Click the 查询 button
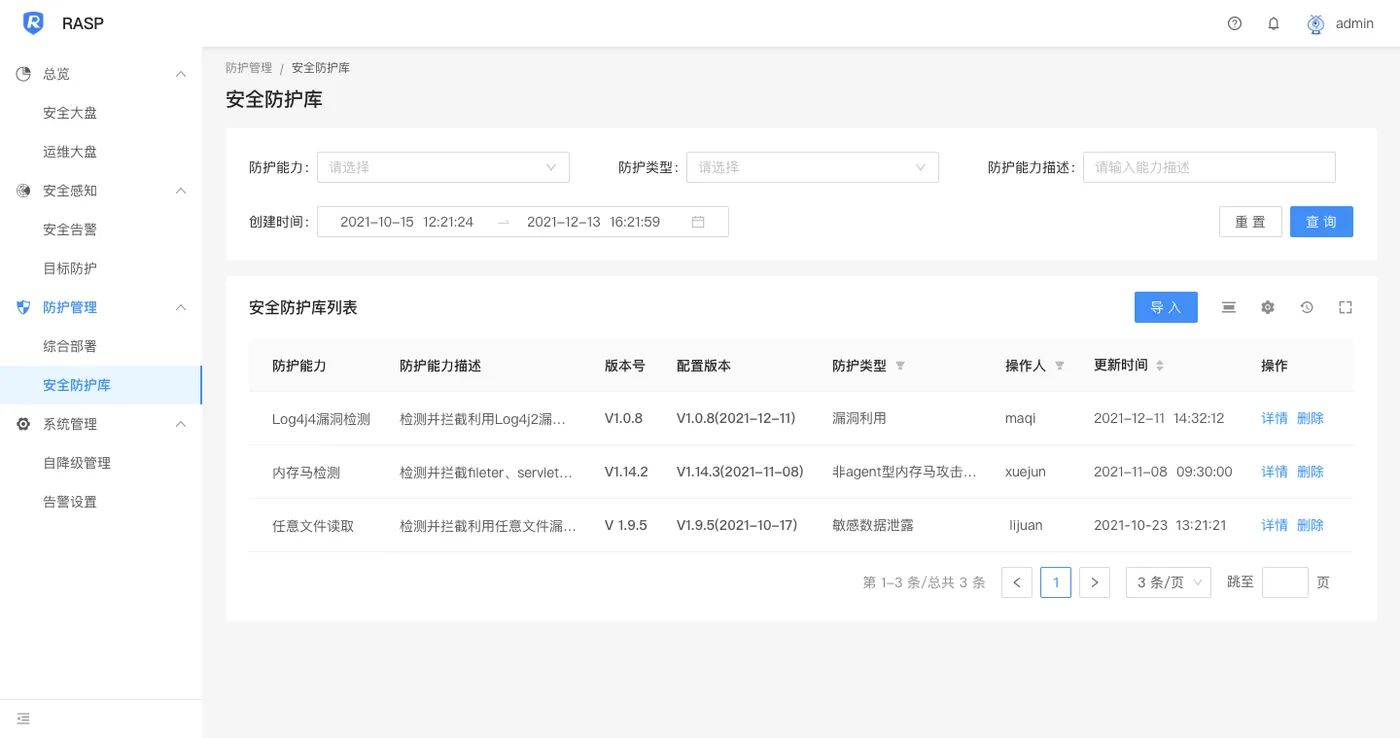This screenshot has height=738, width=1400. pyautogui.click(x=1321, y=222)
